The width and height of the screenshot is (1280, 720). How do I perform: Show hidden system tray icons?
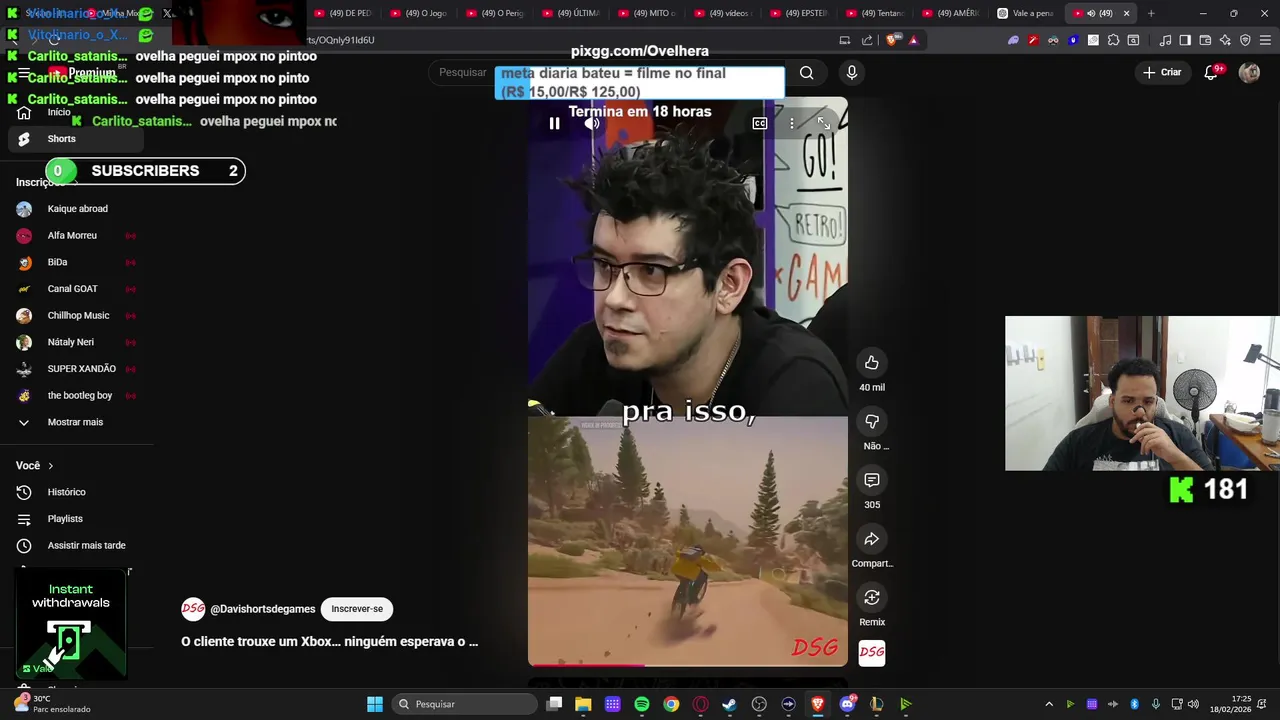click(1048, 704)
